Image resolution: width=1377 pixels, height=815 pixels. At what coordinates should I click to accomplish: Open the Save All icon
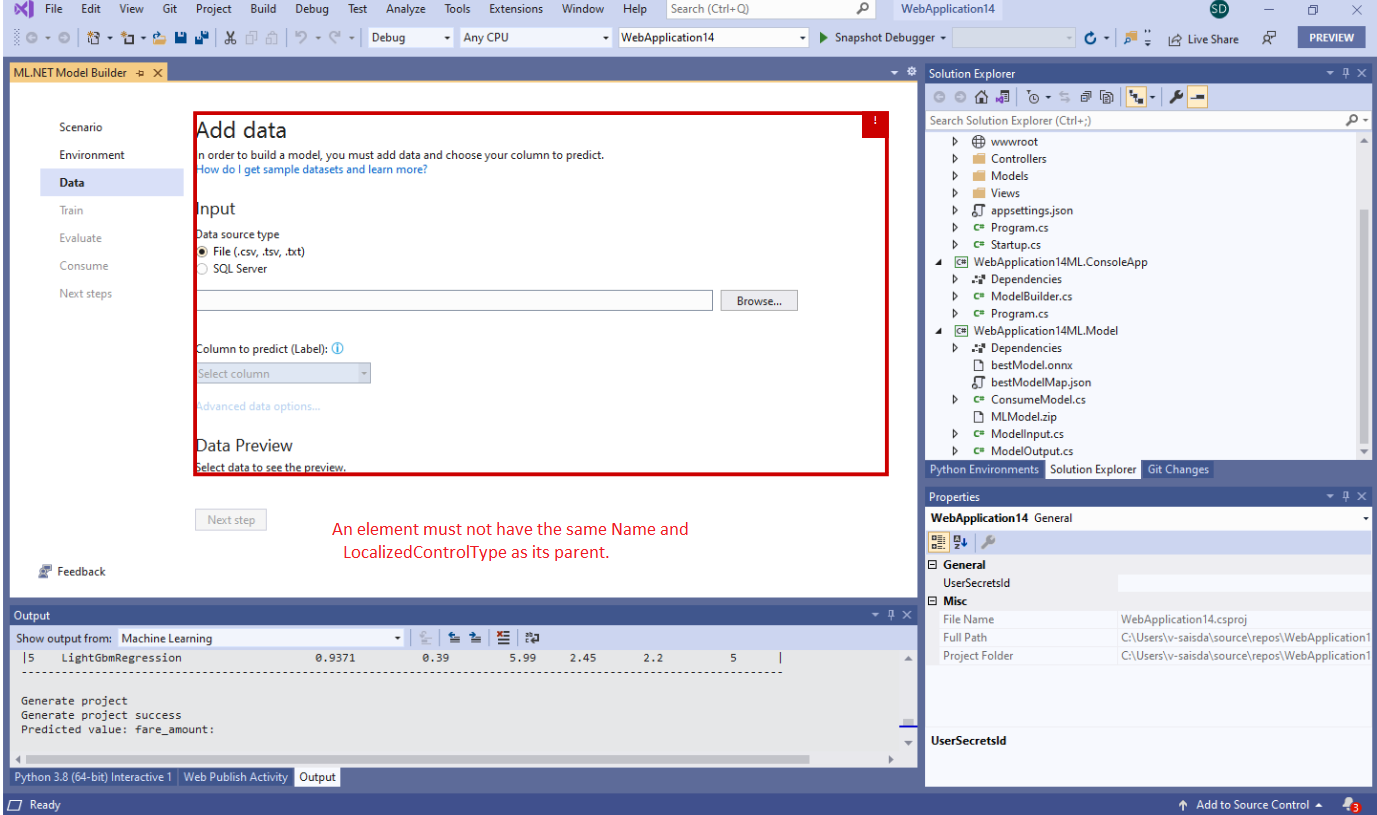pos(202,37)
